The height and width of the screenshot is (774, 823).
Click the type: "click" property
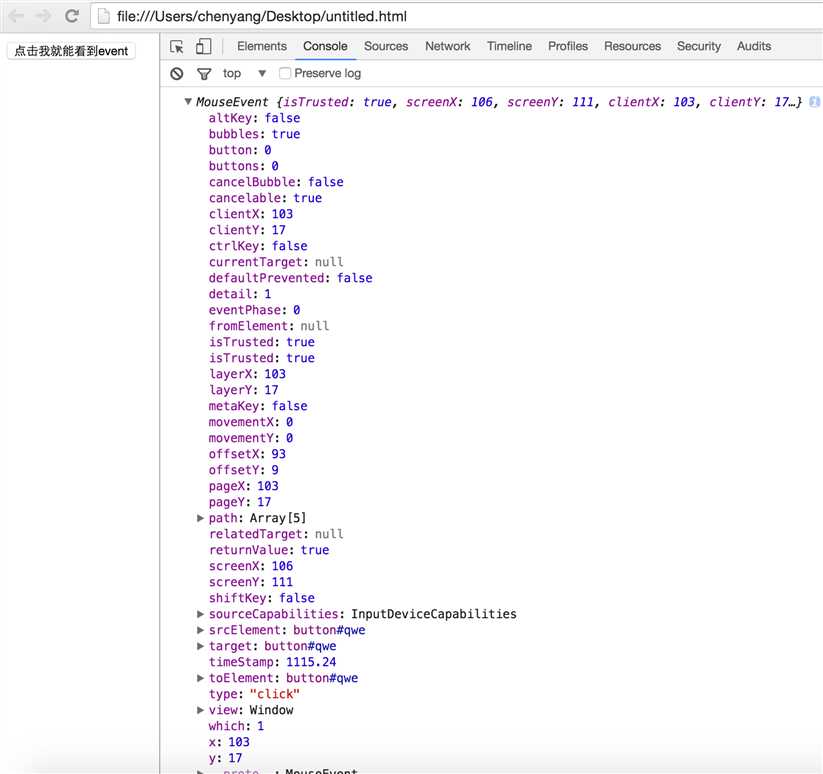click(x=254, y=694)
